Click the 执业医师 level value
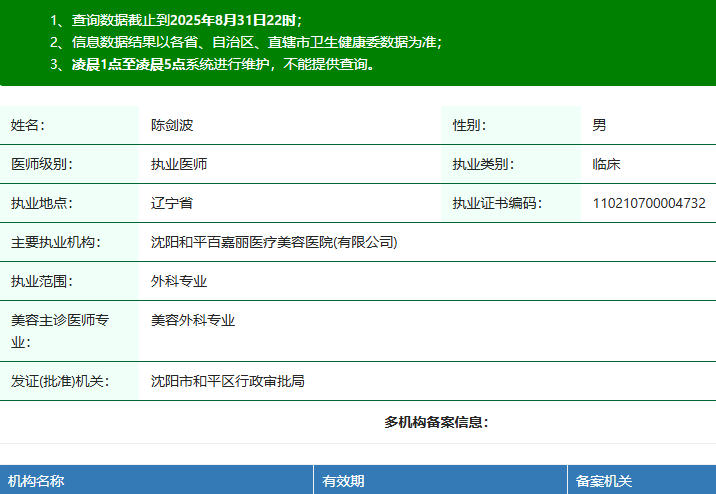 (179, 164)
